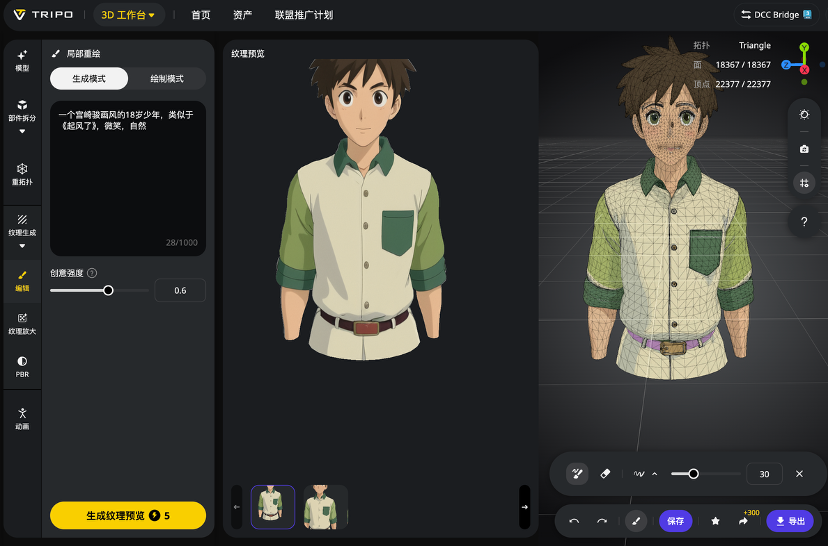Viewport: 828px width, 546px height.
Task: Click the share arrow icon with +300
Action: 744,521
